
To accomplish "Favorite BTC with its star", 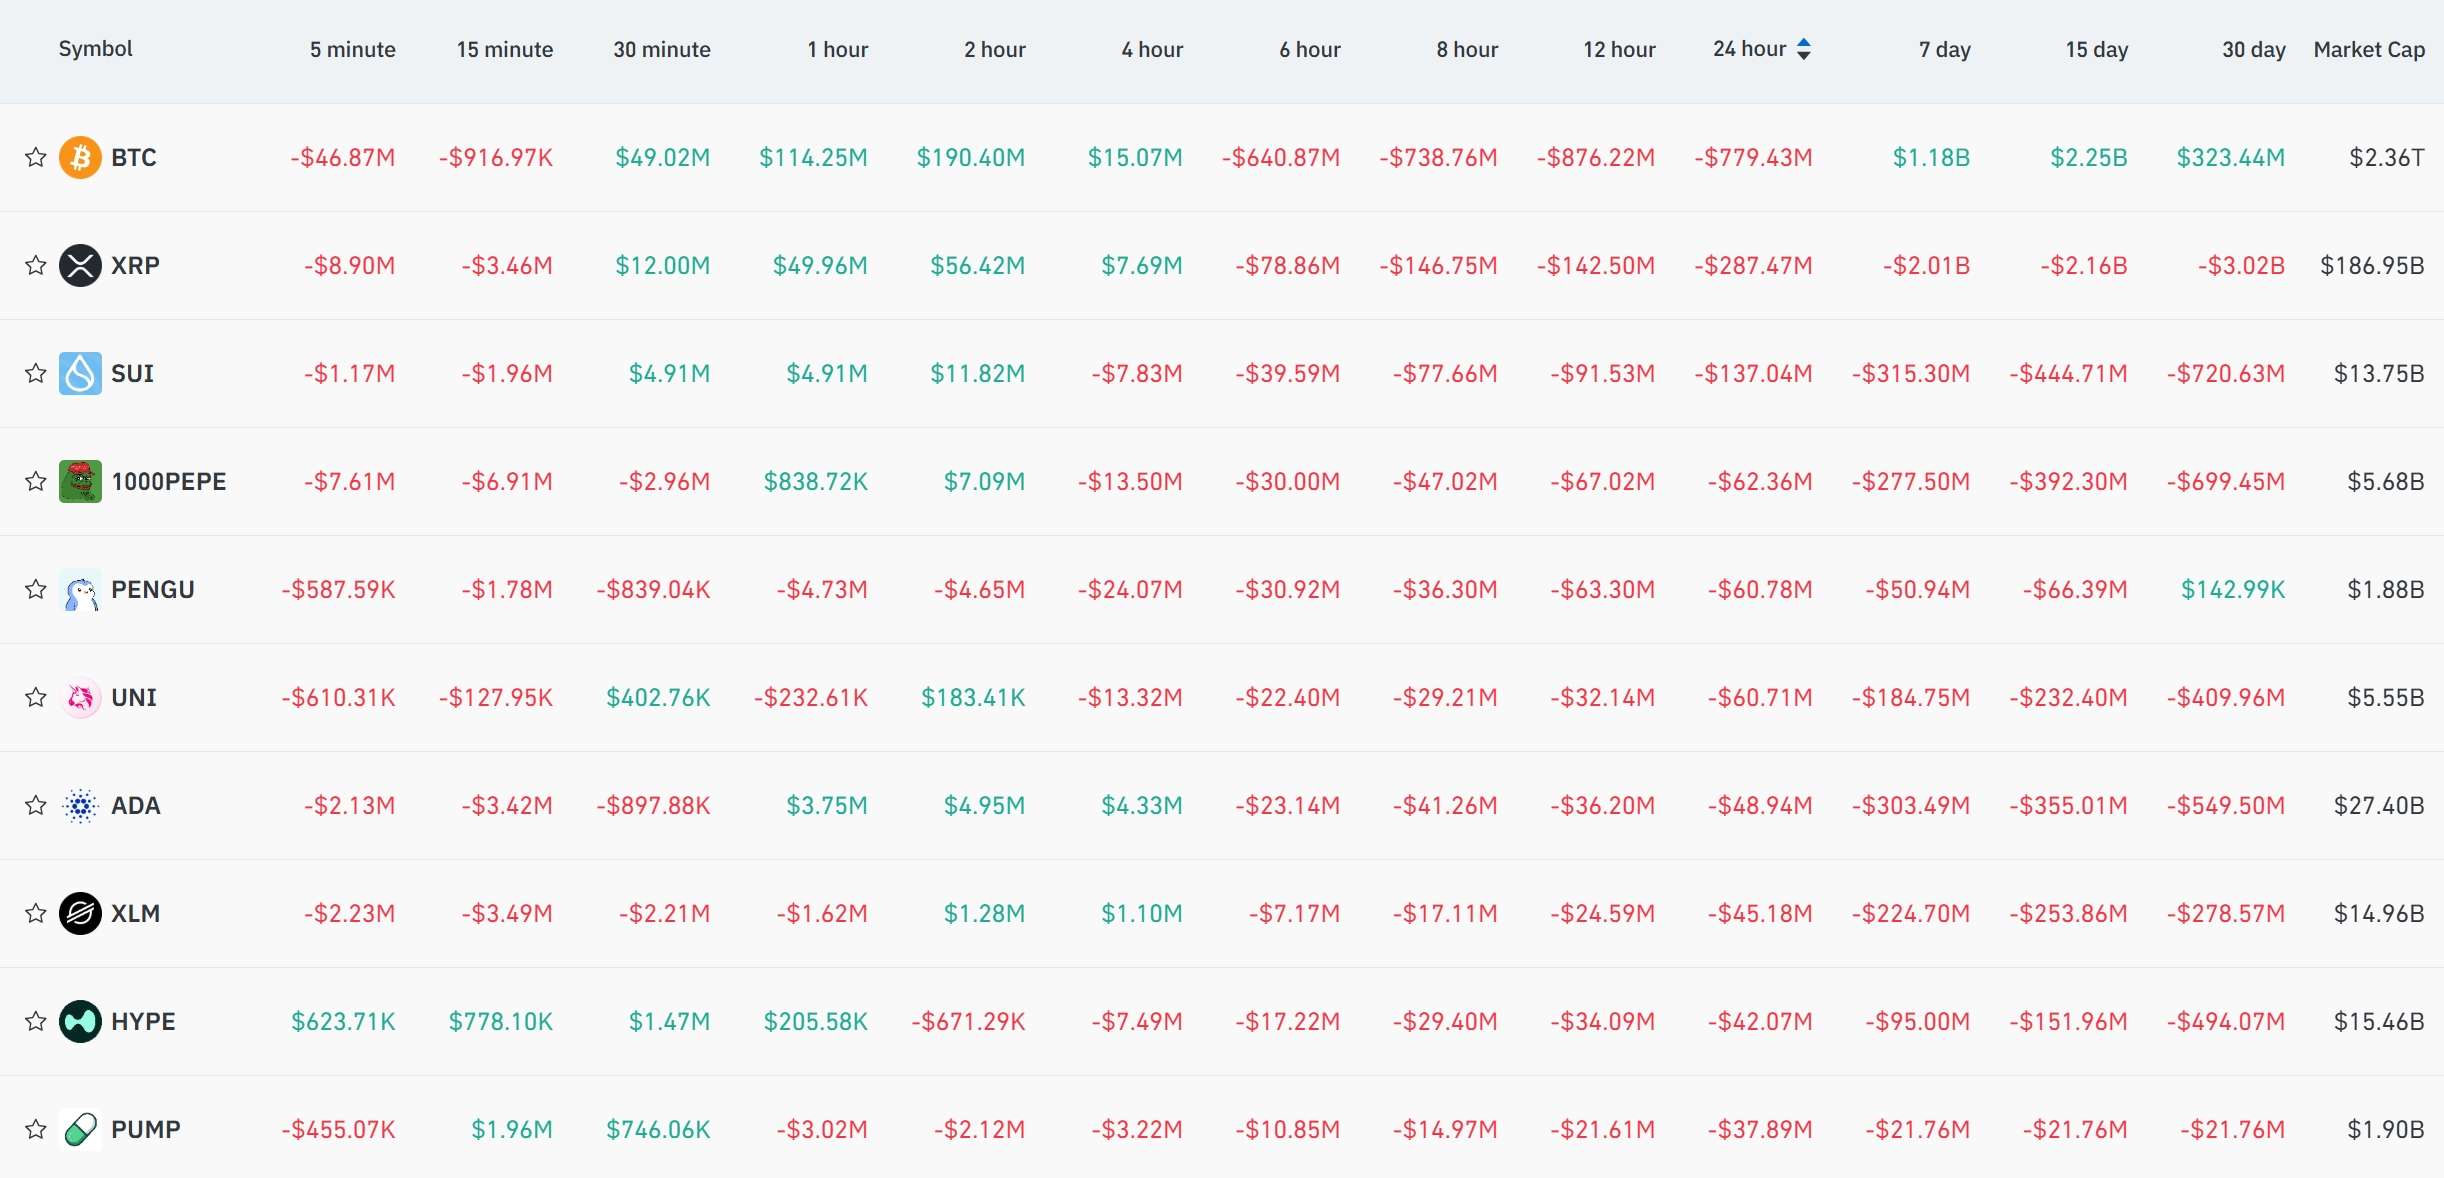I will pos(36,157).
